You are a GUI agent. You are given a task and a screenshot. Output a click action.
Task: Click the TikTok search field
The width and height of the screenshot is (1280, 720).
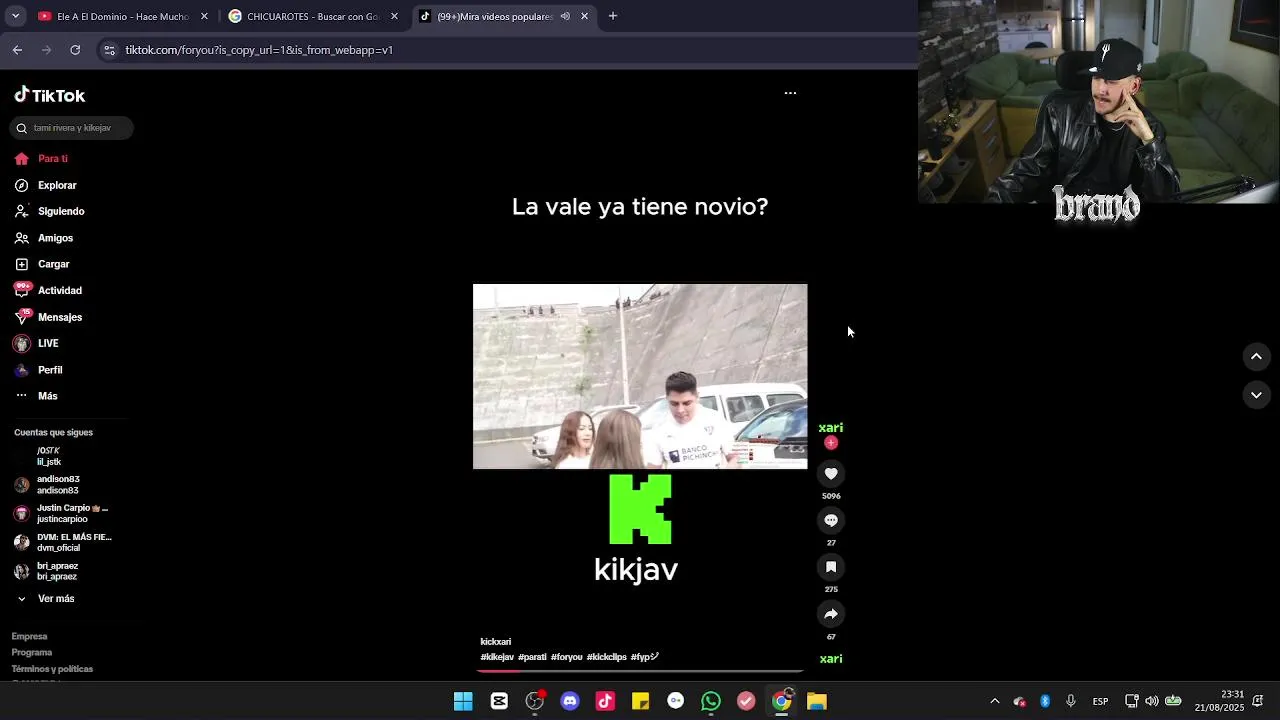point(71,128)
